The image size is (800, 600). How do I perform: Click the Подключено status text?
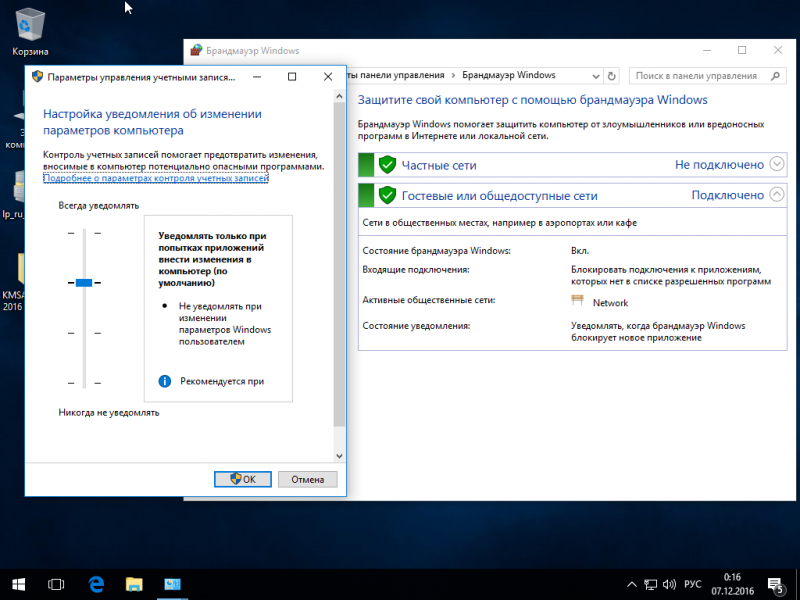coord(727,195)
